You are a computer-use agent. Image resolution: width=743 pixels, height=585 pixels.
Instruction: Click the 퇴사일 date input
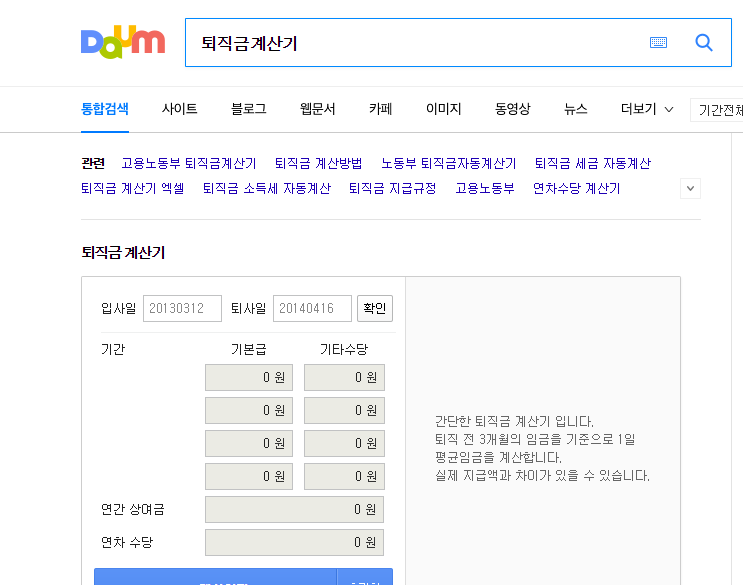tap(312, 309)
